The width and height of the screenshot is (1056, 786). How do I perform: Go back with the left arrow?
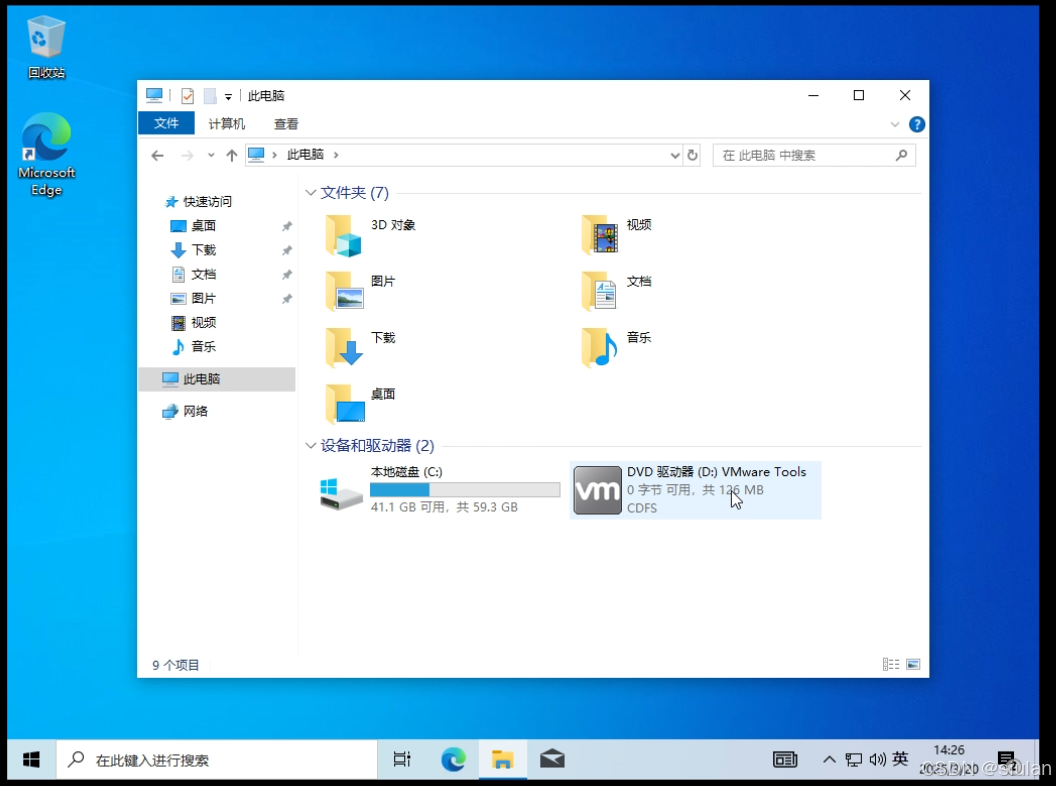pos(158,156)
